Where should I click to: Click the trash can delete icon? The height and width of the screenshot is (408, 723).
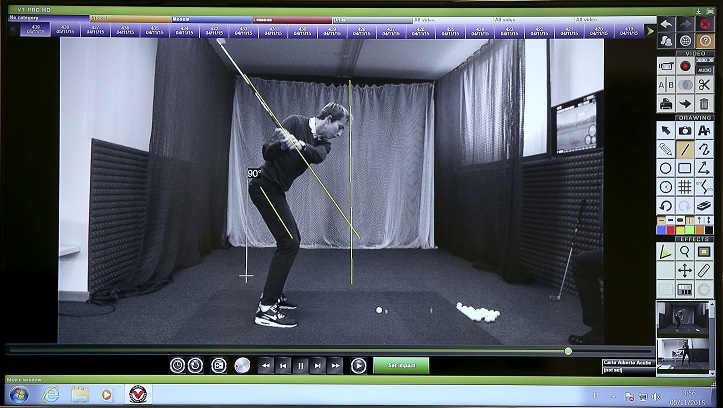(x=705, y=104)
